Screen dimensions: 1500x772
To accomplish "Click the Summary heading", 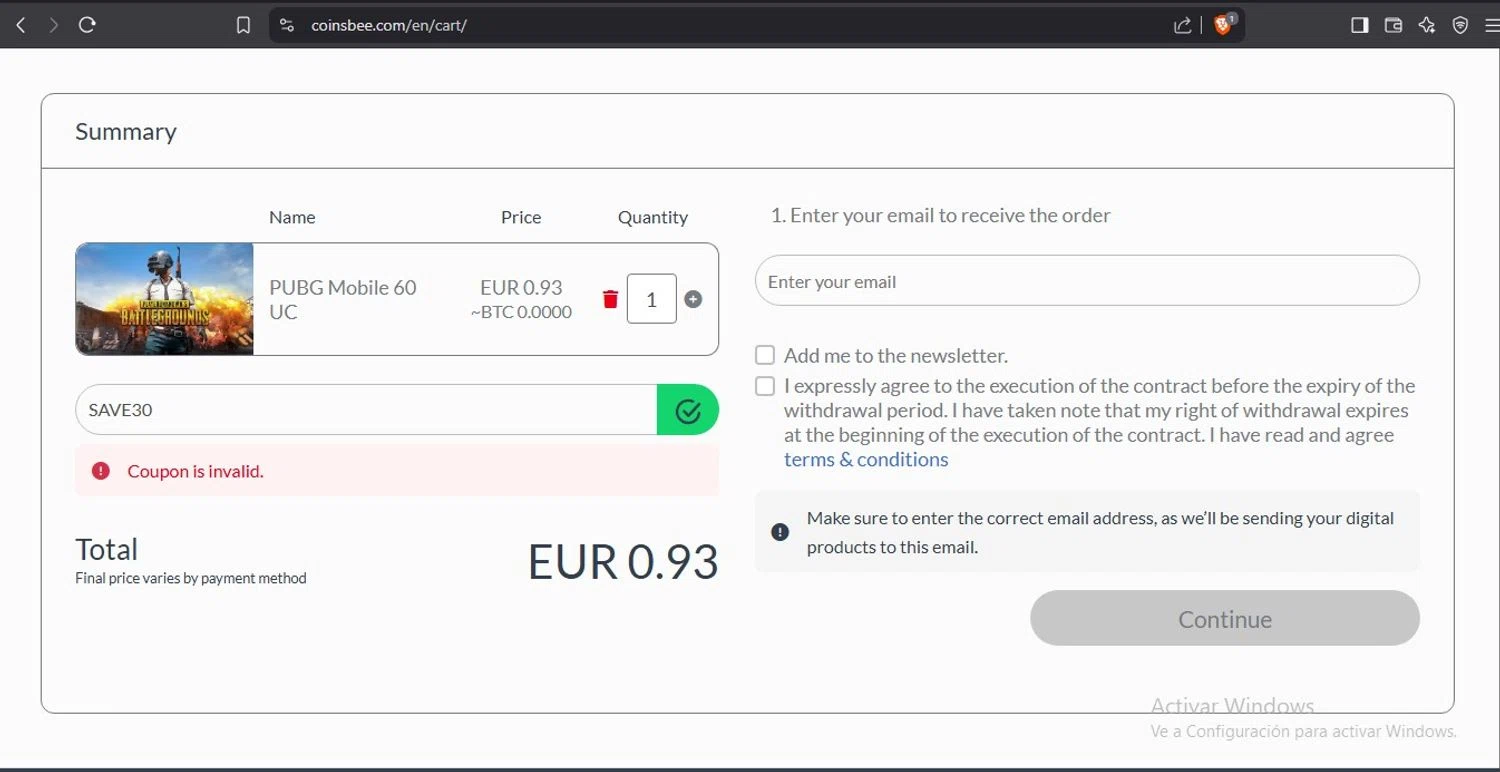I will pos(126,132).
